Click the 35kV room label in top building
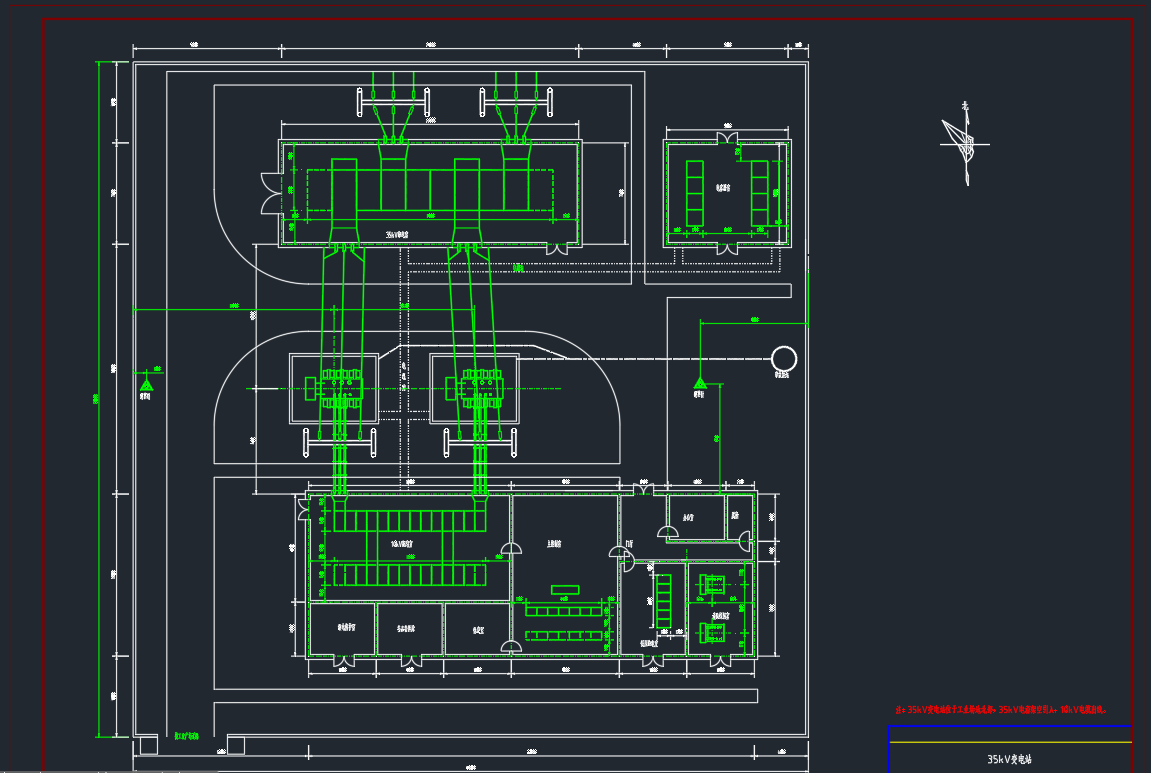Image resolution: width=1151 pixels, height=773 pixels. 397,234
